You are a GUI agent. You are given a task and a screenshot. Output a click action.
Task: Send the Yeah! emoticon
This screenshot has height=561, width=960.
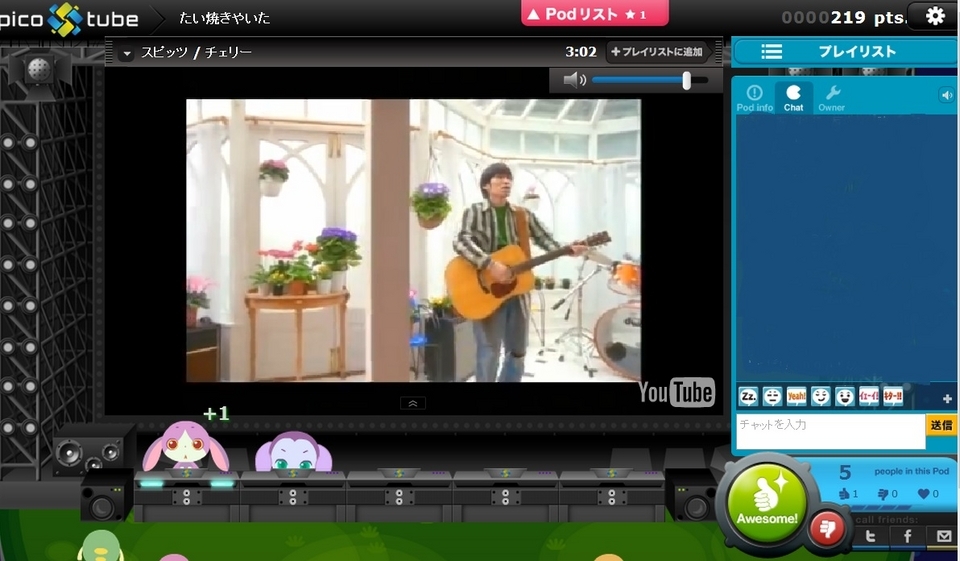tap(797, 397)
